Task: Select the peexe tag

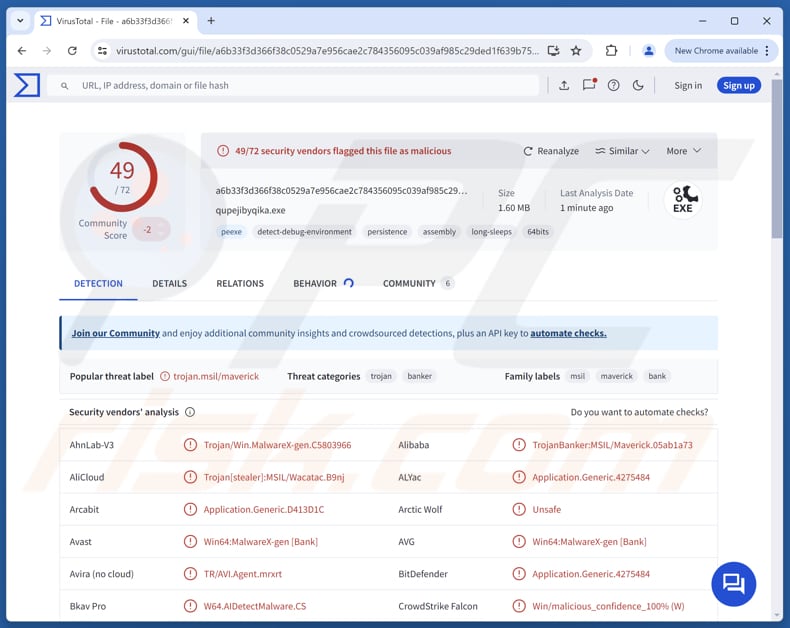Action: 231,232
